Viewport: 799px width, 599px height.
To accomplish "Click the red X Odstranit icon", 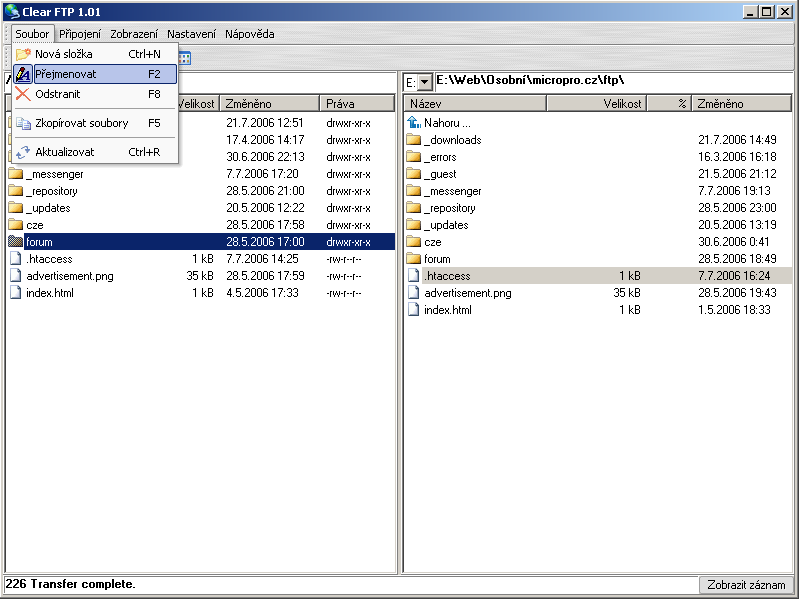I will (x=23, y=94).
